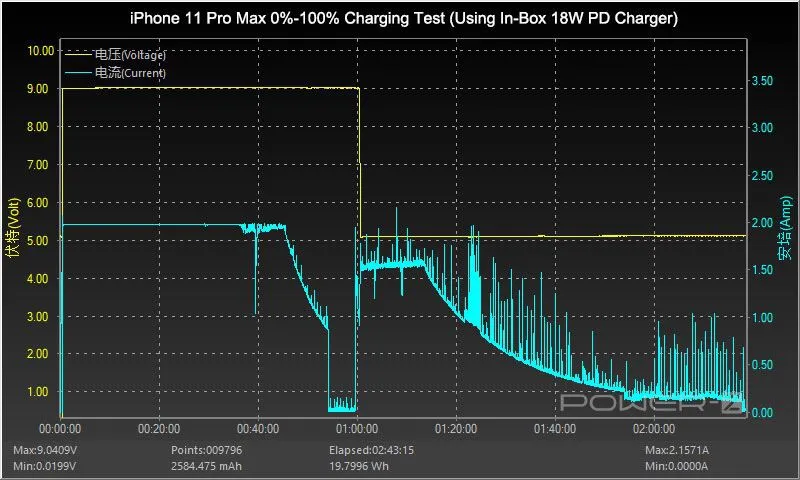Image resolution: width=800 pixels, height=480 pixels.
Task: Click the 00:20:00 time axis label
Action: [x=159, y=429]
